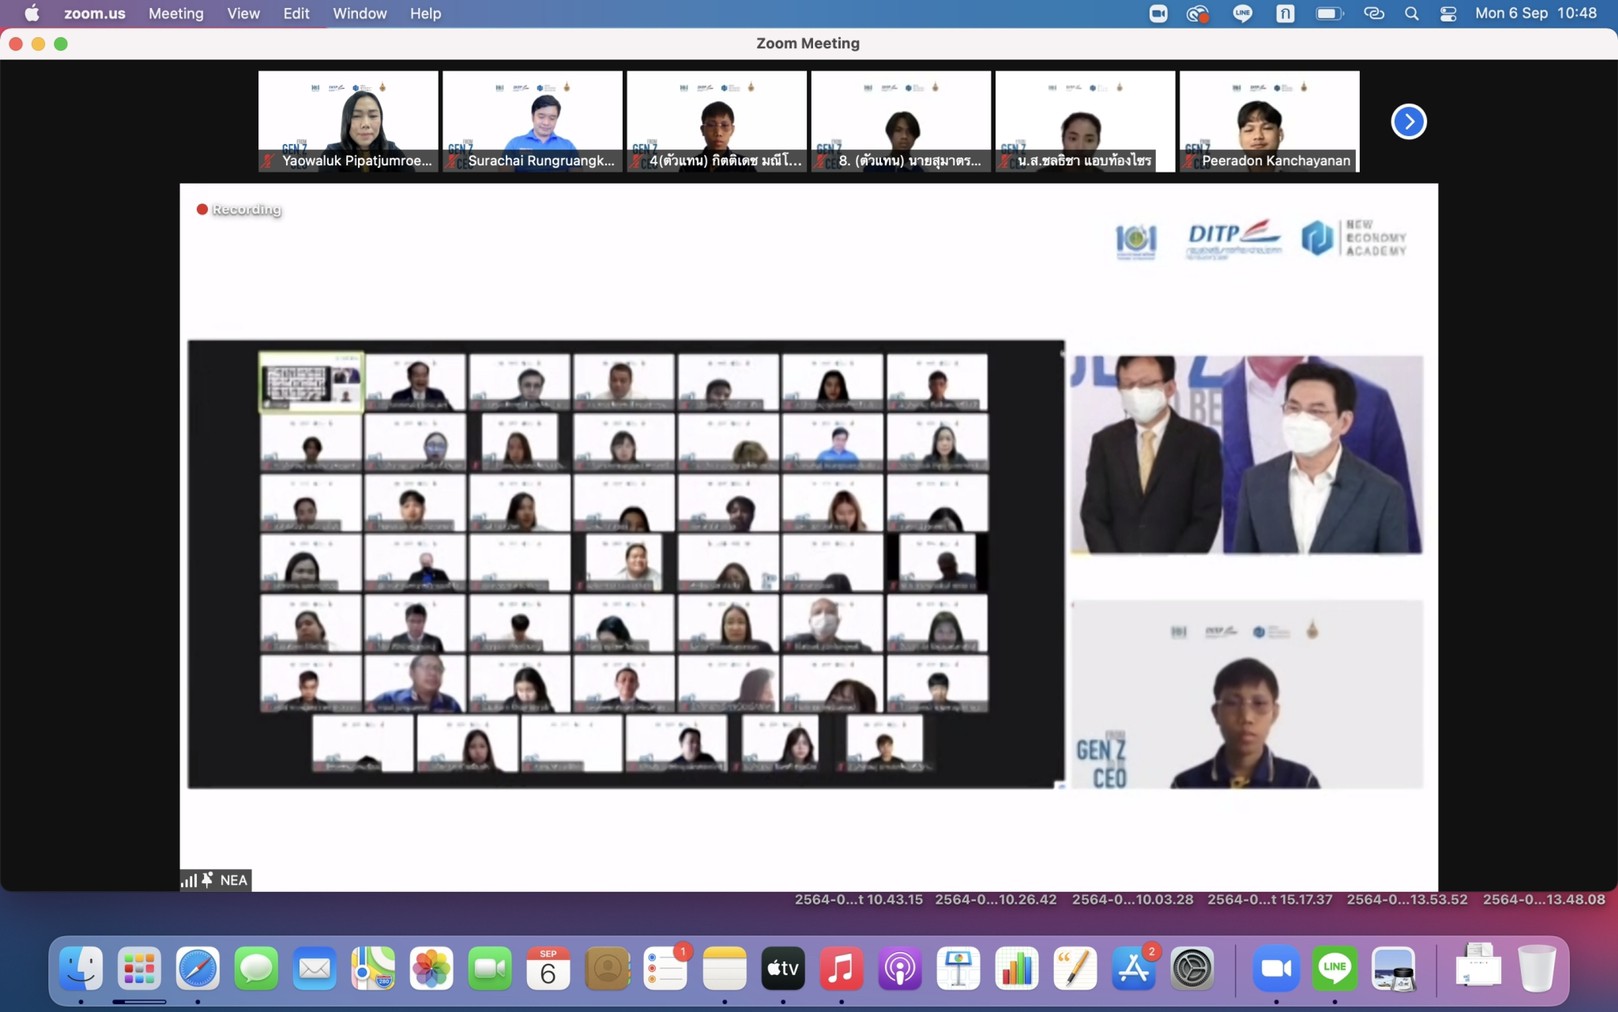
Task: Open Preview app in the Dock
Action: [1393, 968]
